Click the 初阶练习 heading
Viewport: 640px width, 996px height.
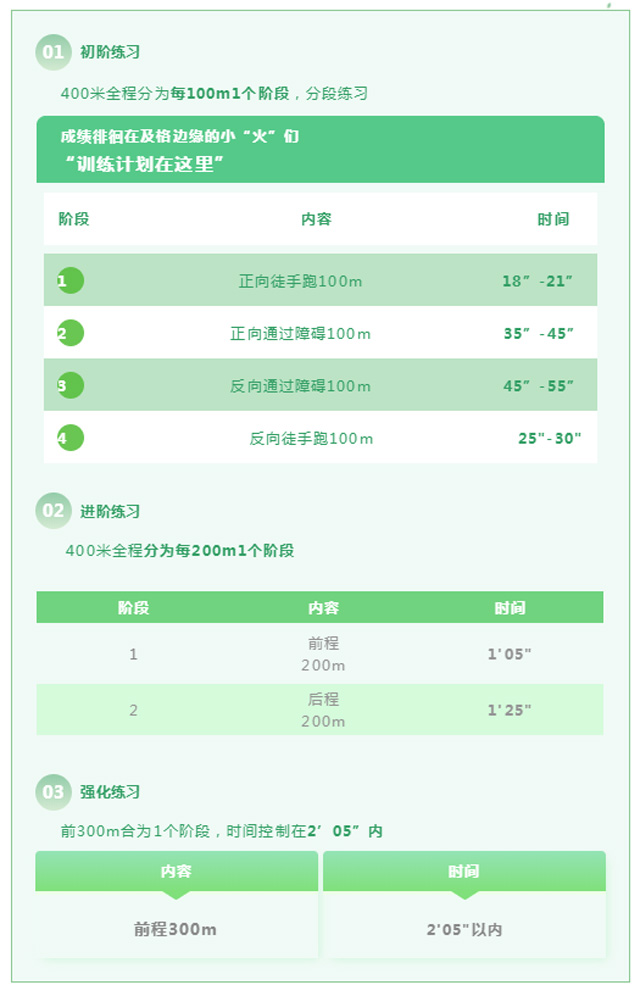110,52
